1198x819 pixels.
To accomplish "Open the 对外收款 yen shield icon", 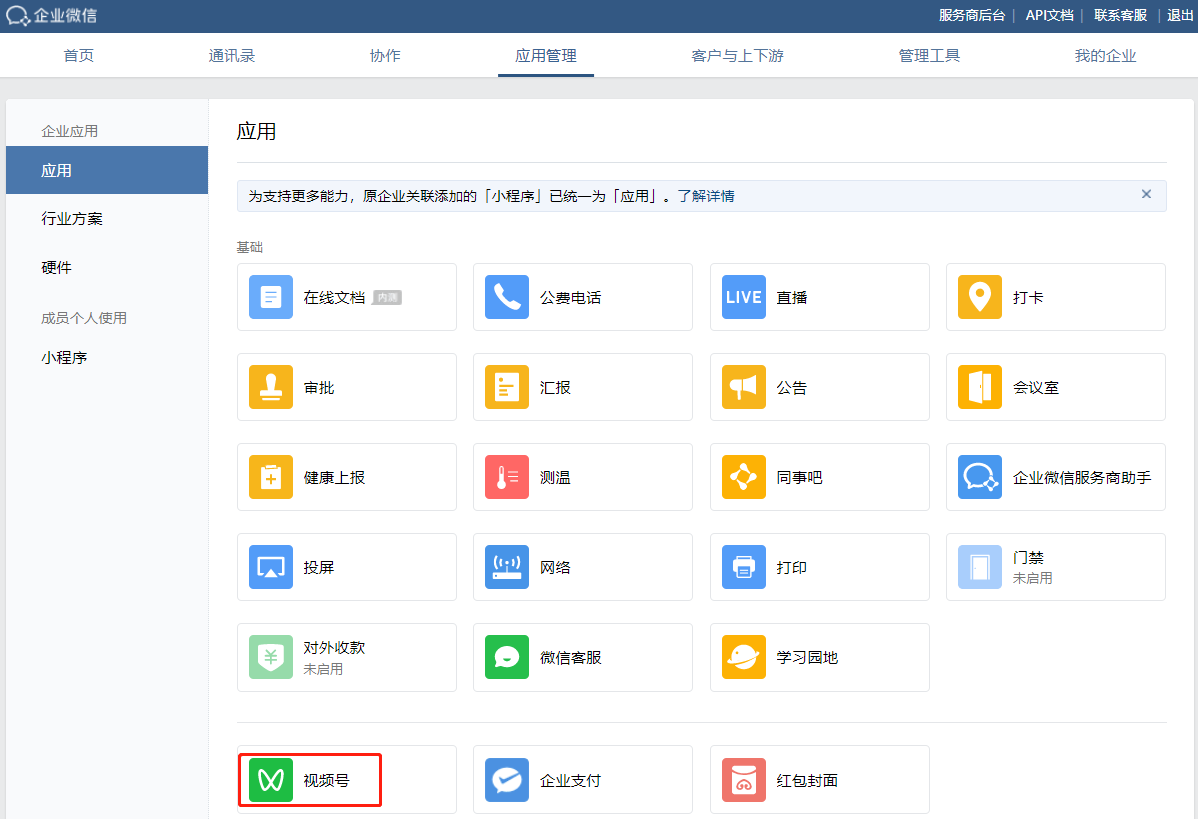I will [270, 657].
